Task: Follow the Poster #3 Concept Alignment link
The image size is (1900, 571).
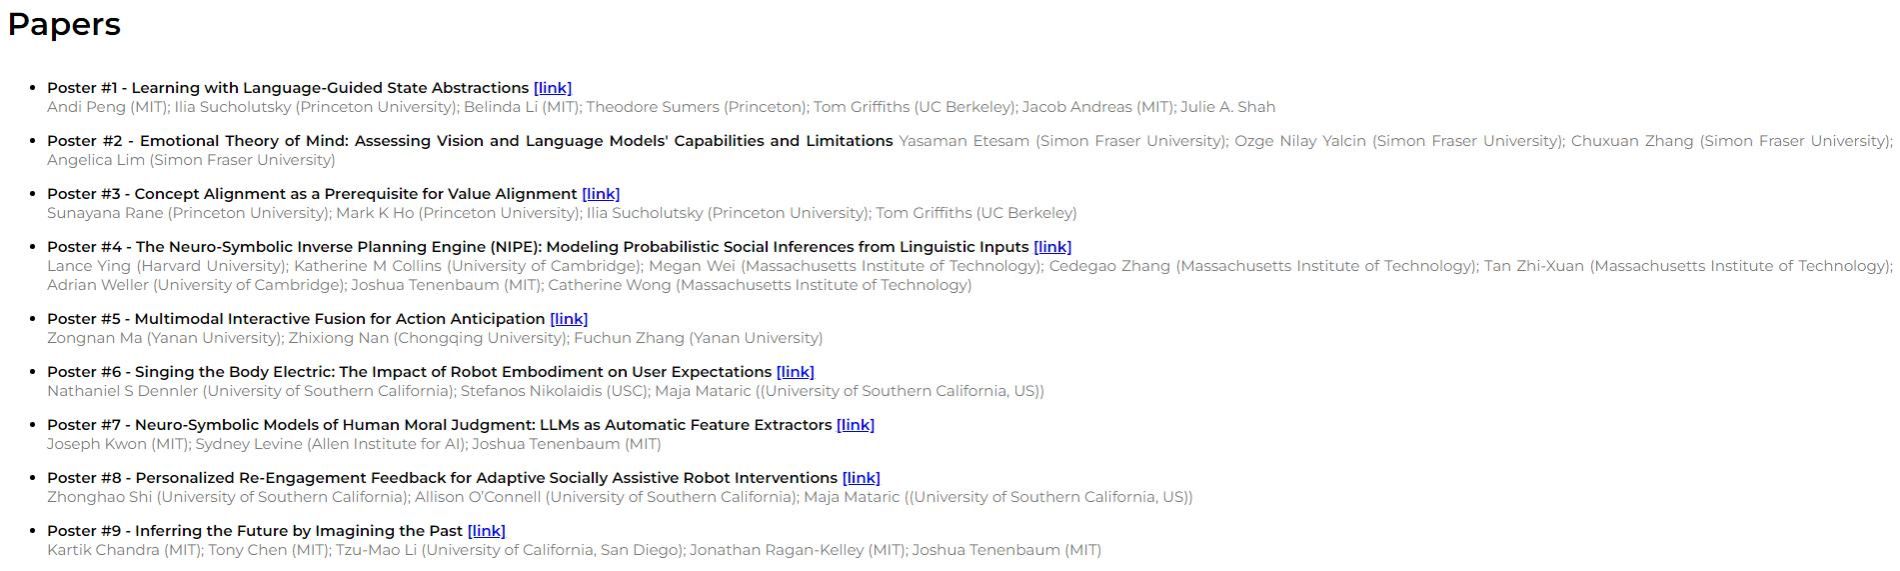Action: pos(600,194)
